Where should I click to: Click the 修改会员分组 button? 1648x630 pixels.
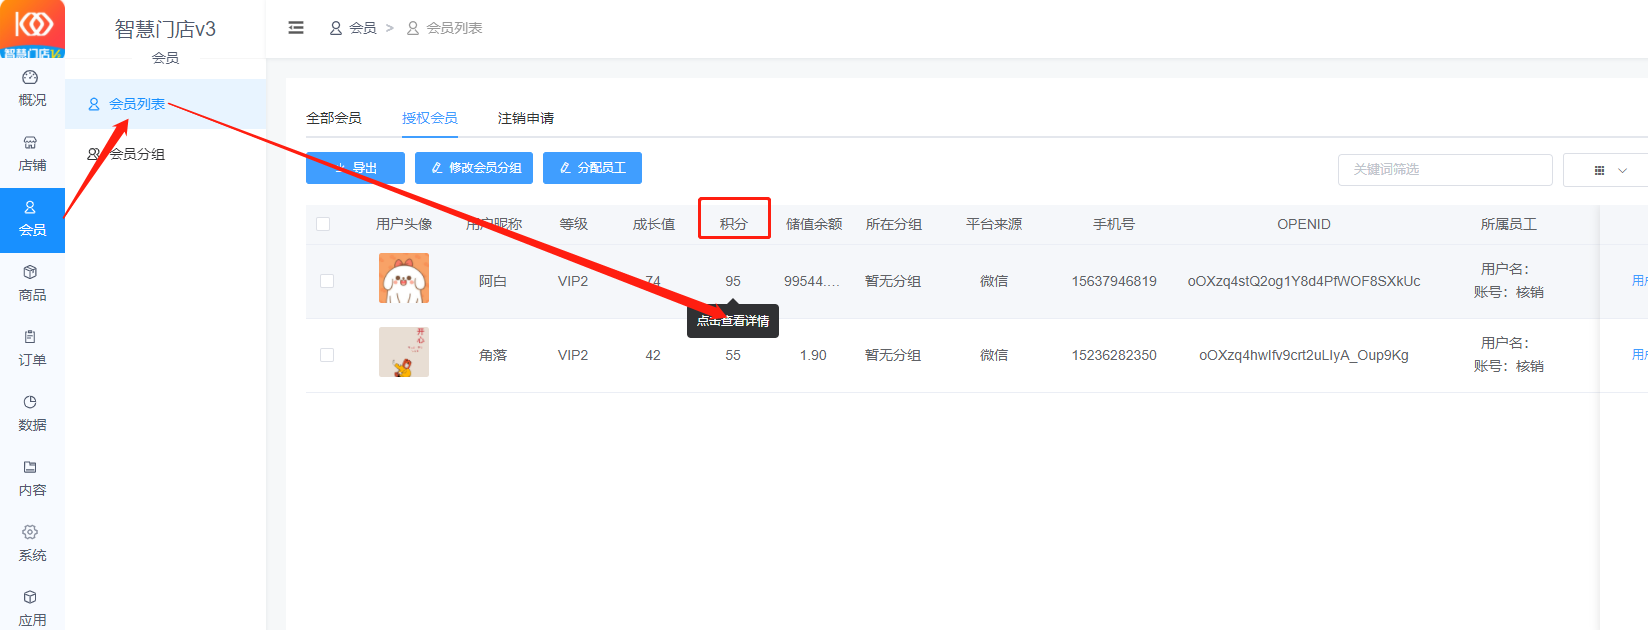(x=474, y=168)
